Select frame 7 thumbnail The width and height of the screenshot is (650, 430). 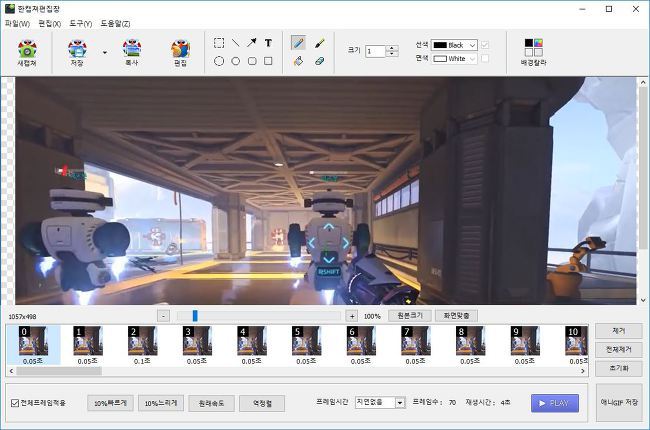click(x=416, y=341)
